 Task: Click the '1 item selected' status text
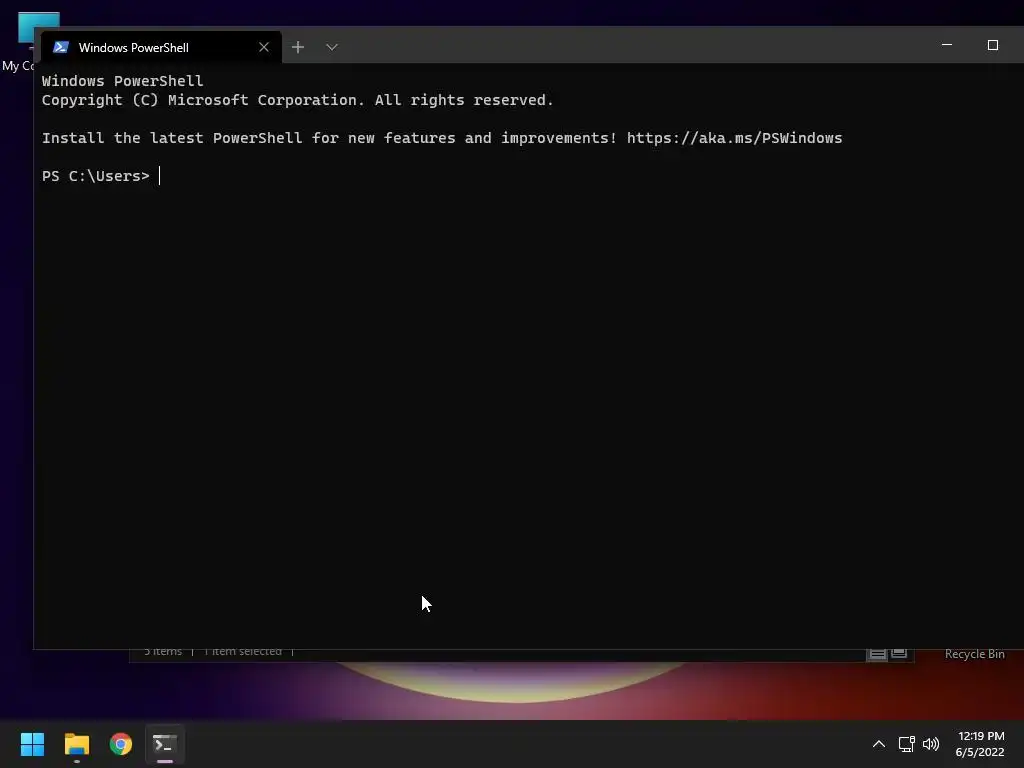(243, 652)
